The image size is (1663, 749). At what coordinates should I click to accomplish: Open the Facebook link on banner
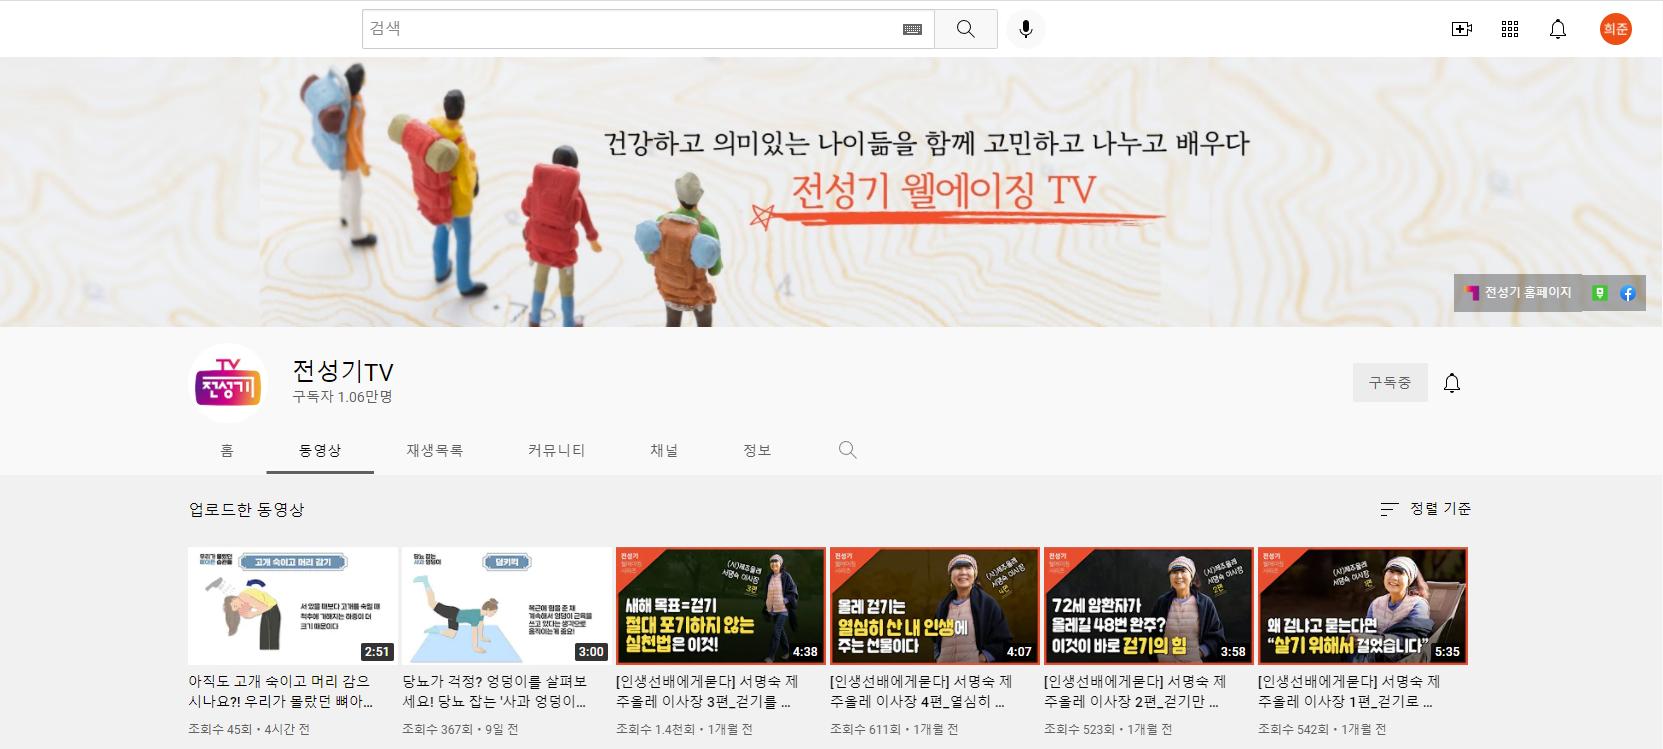coord(1628,293)
